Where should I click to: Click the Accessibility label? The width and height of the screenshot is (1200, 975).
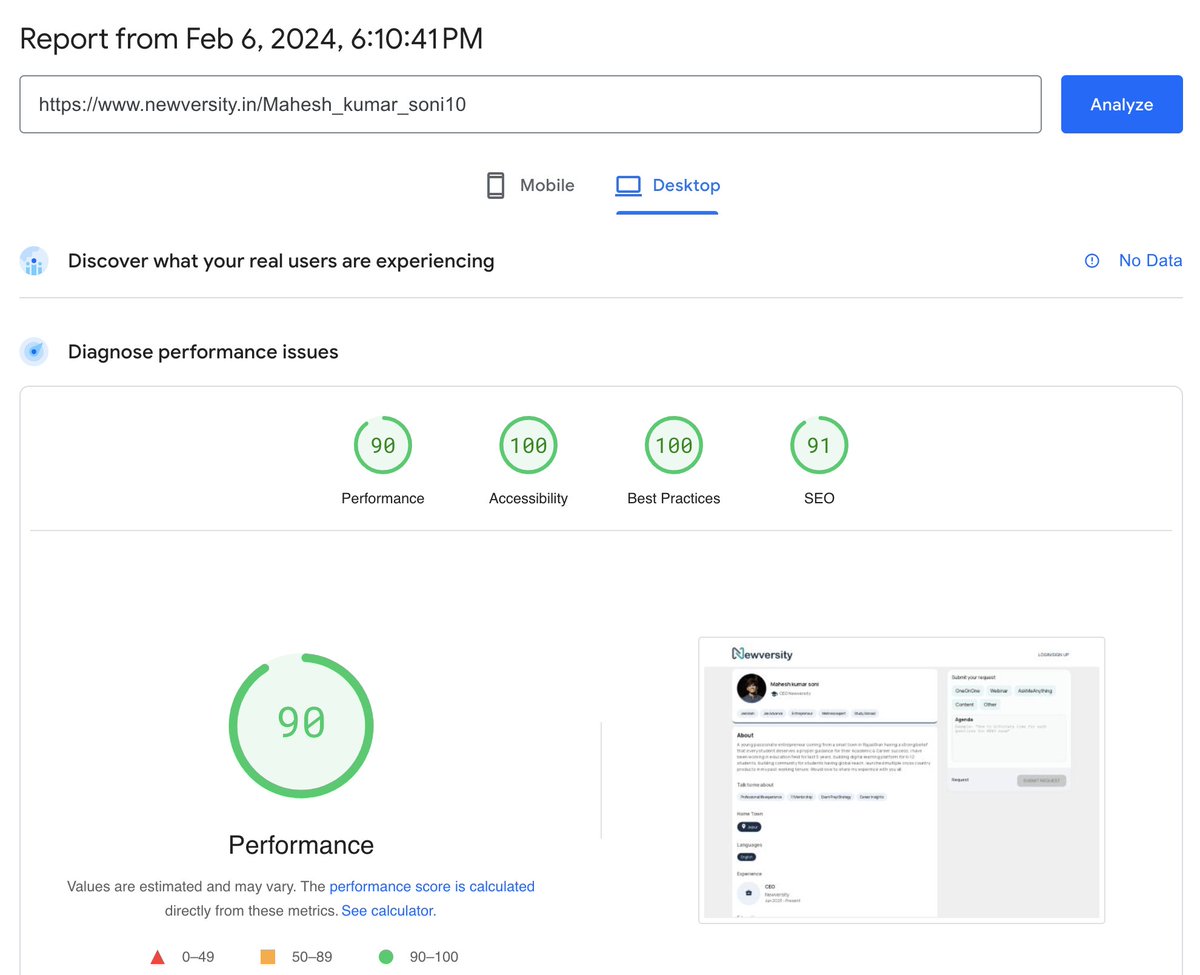coord(528,498)
